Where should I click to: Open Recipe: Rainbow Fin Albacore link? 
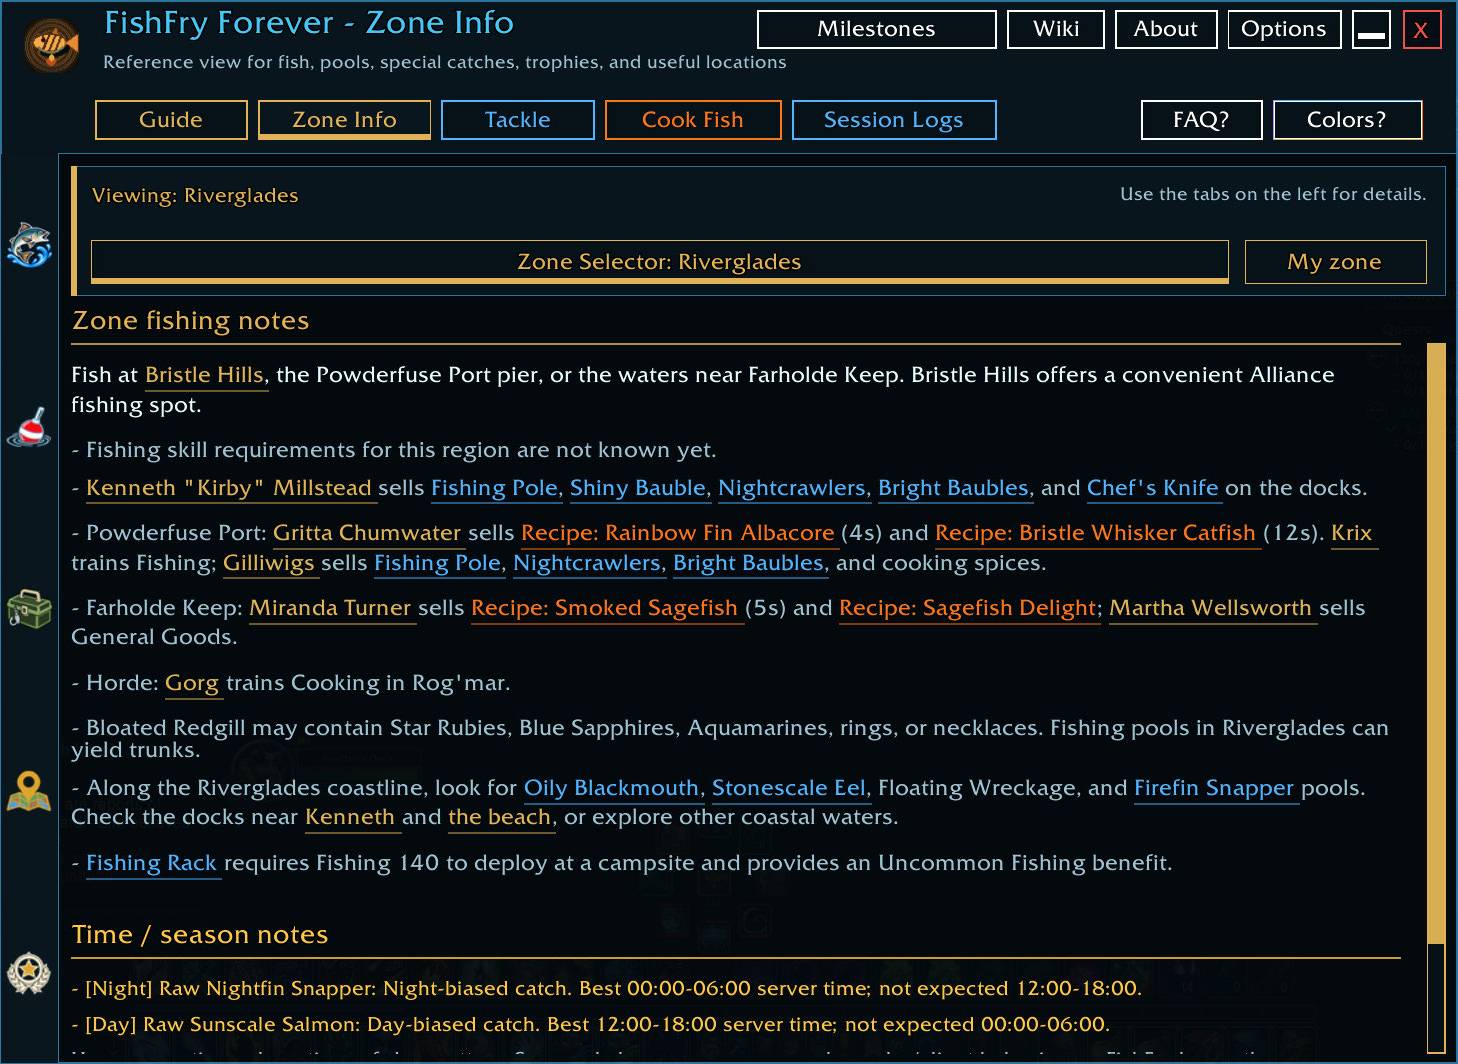point(678,533)
